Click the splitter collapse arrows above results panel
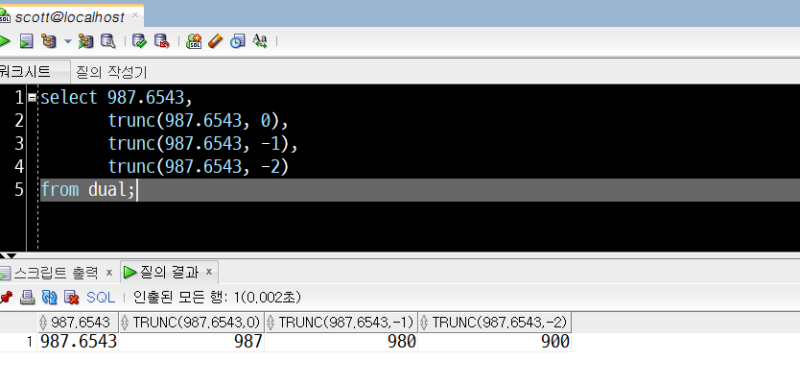 pyautogui.click(x=9, y=255)
